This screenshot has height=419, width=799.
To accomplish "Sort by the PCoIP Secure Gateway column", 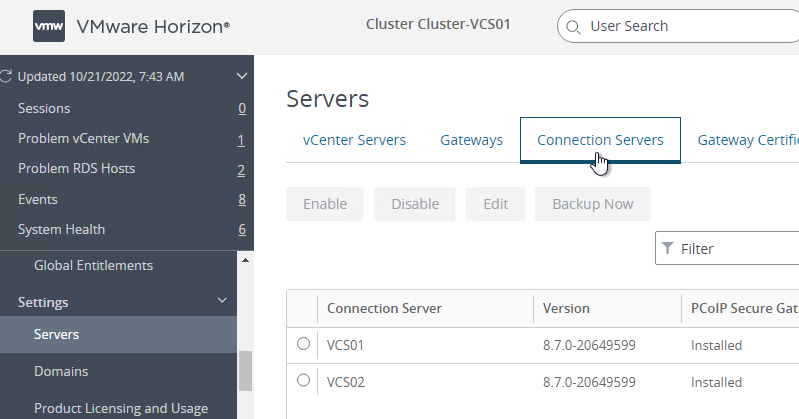I will click(744, 308).
